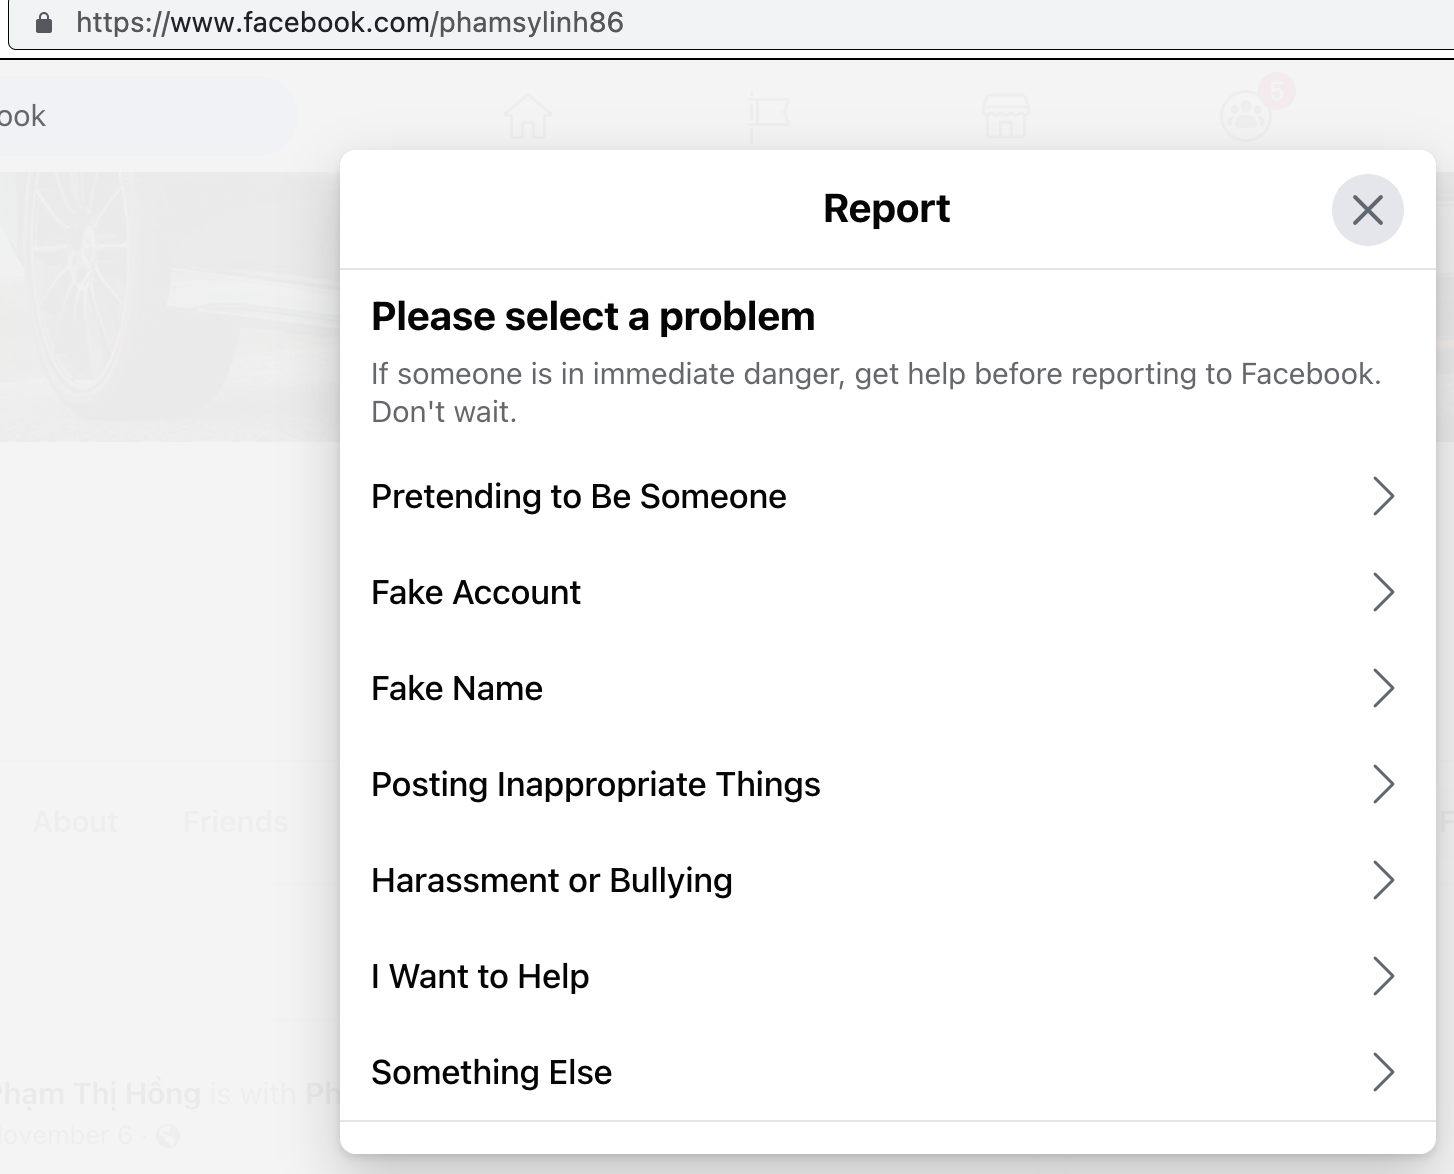Switch to the Friends profile tab
Viewport: 1454px width, 1174px height.
(235, 822)
